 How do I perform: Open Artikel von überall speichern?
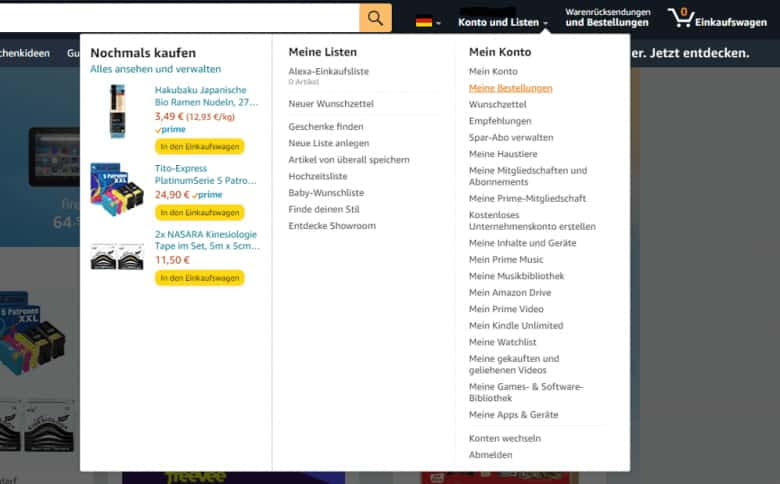click(349, 160)
